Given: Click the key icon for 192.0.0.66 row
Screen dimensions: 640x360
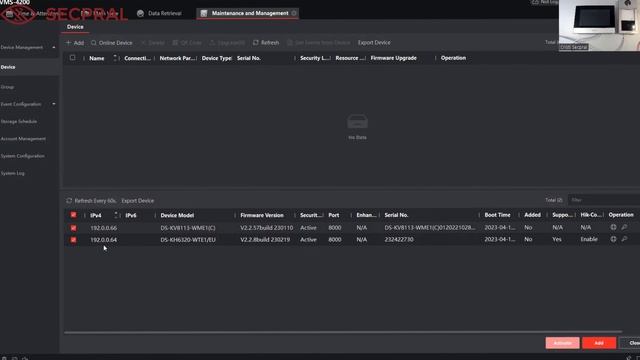Looking at the screenshot, I should pyautogui.click(x=624, y=227).
